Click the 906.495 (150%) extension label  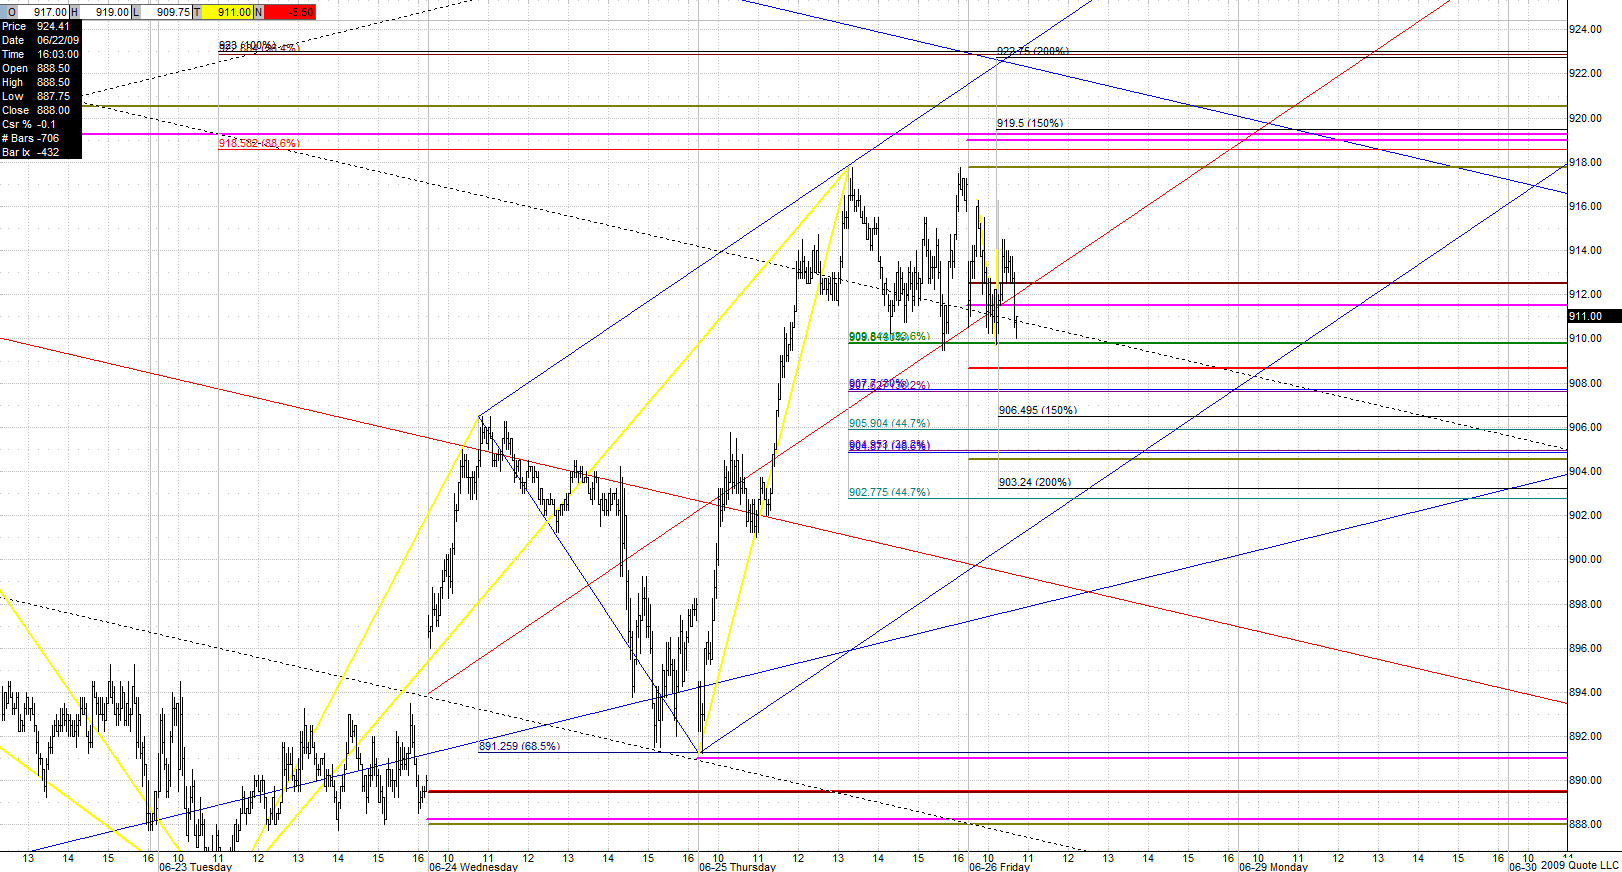pos(1038,410)
